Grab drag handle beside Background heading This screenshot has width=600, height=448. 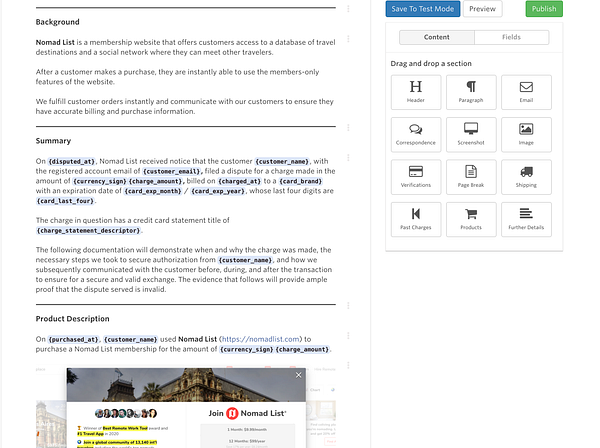click(348, 8)
